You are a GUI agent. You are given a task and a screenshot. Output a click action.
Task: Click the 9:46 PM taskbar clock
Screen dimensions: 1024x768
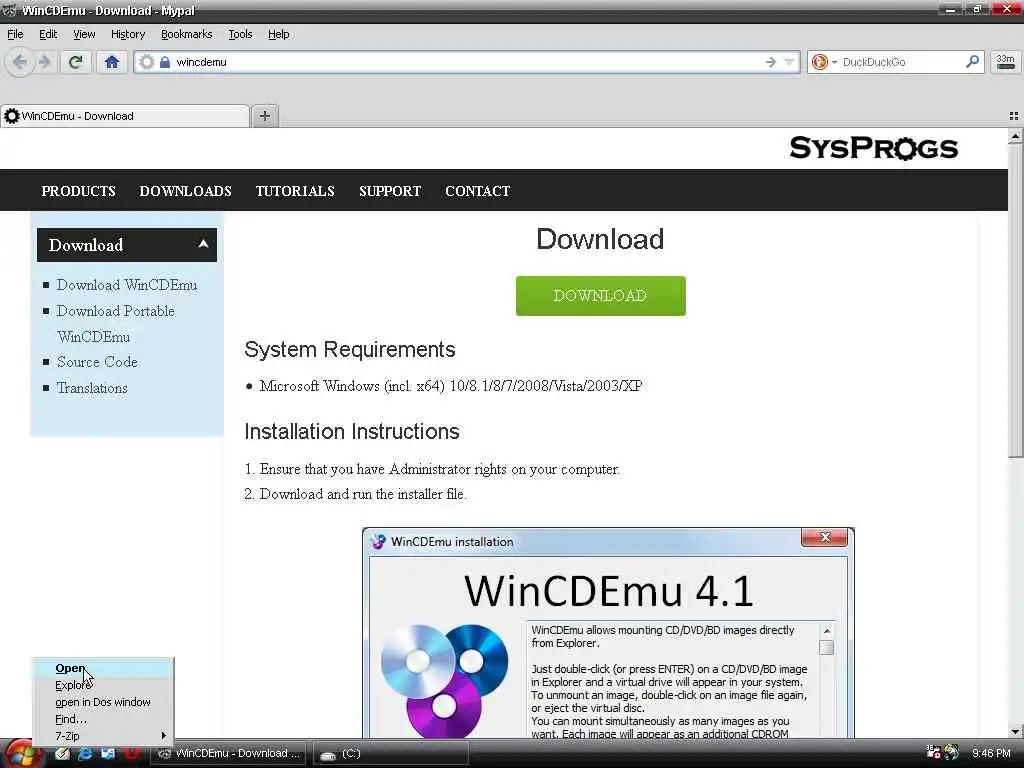point(991,753)
